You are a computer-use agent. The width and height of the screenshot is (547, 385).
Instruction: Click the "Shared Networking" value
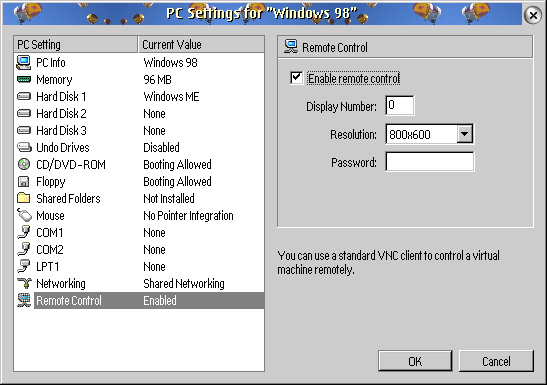pyautogui.click(x=184, y=283)
